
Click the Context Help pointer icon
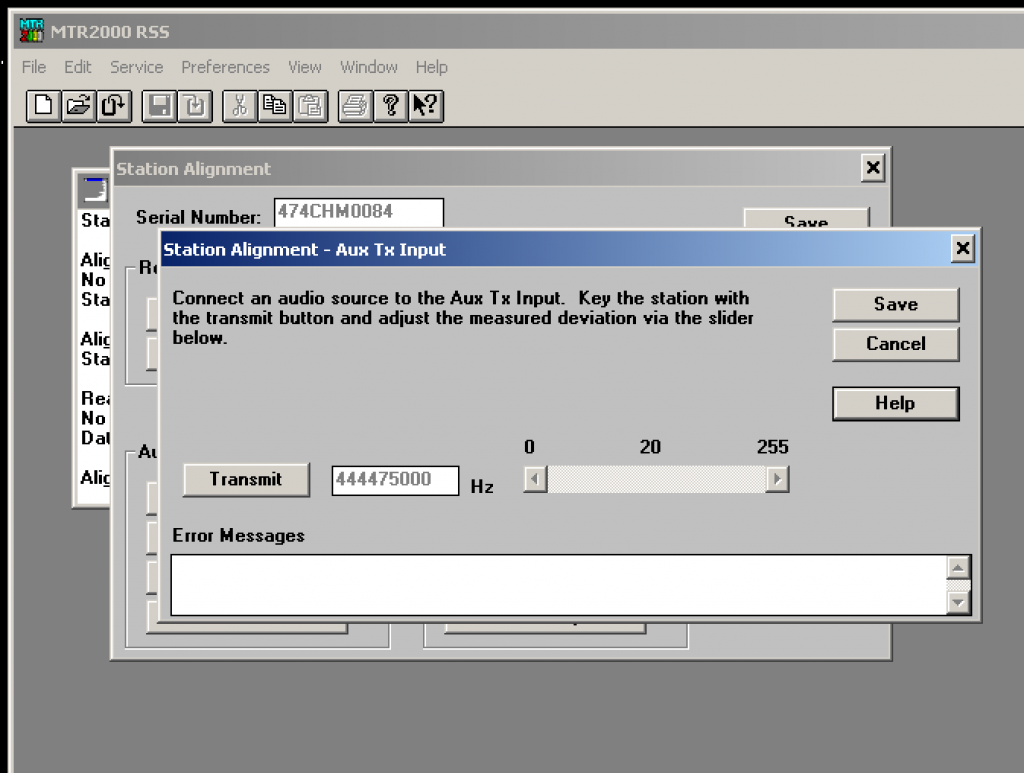[x=426, y=106]
